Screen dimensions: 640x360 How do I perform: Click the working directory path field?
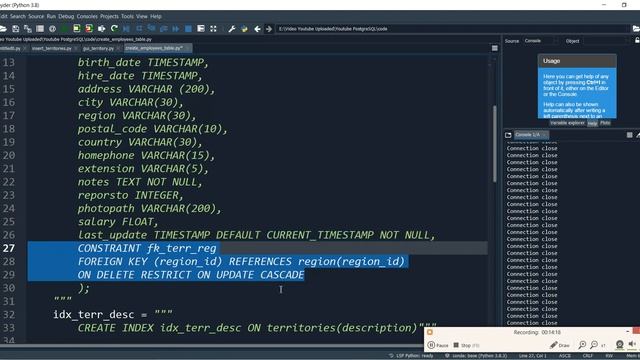coord(452,29)
